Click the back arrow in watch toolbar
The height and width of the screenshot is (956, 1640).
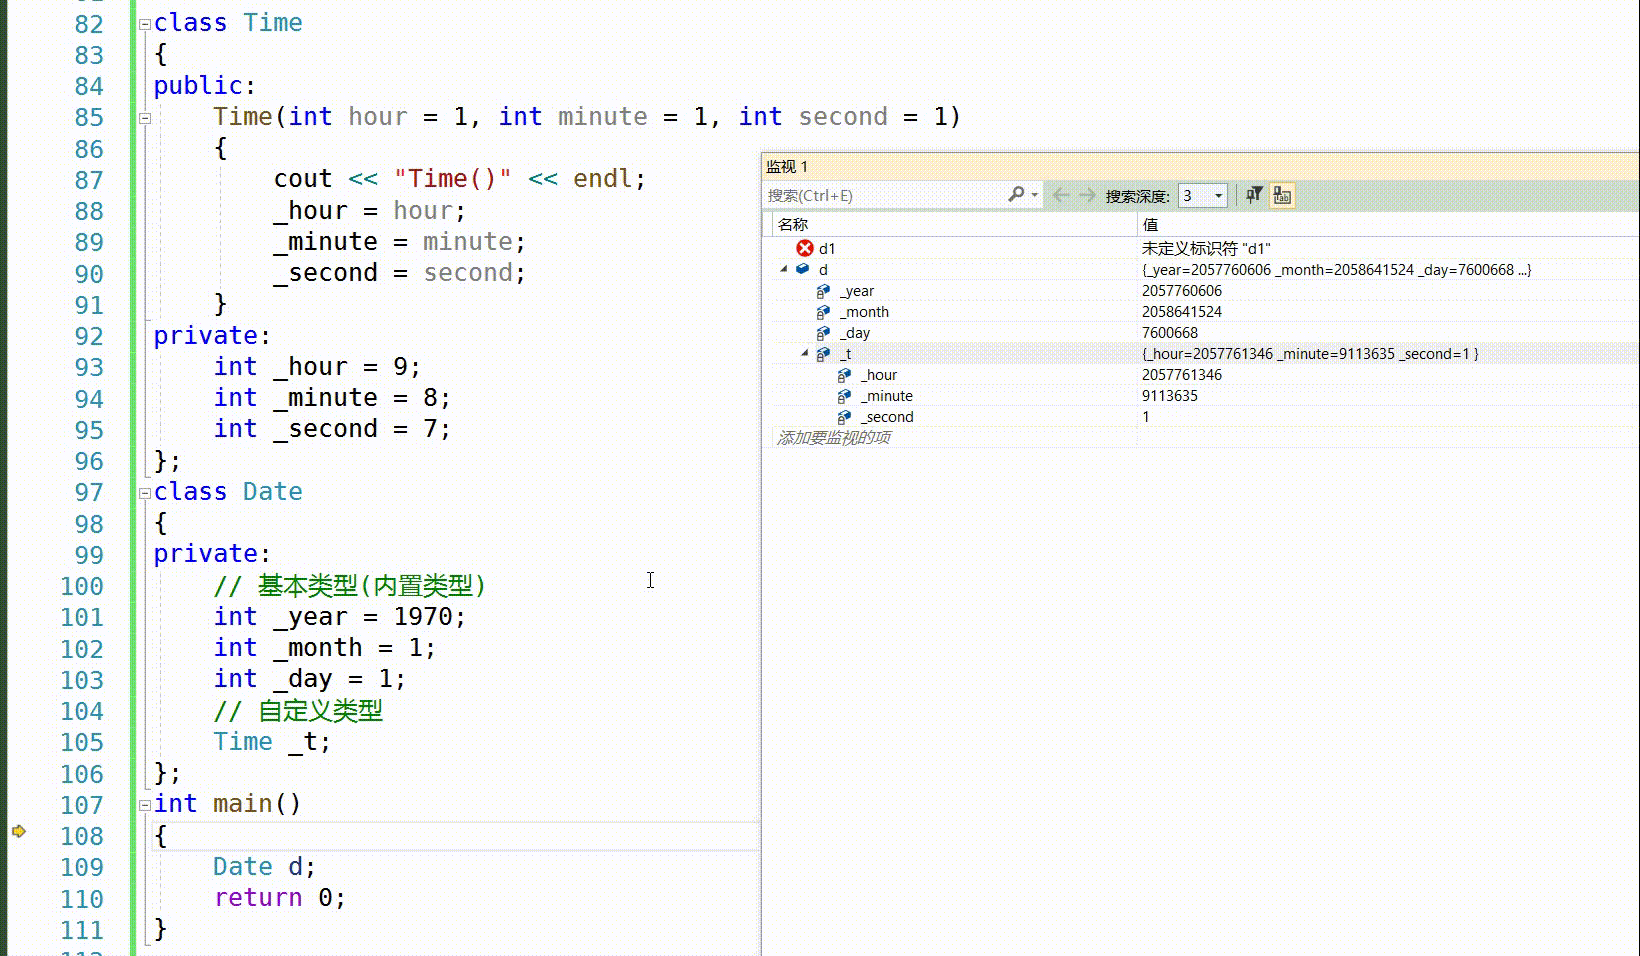point(1061,195)
